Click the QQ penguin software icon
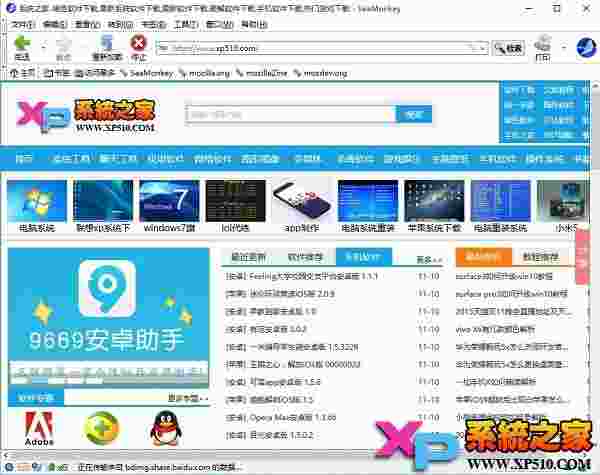600x475 pixels. click(x=165, y=428)
